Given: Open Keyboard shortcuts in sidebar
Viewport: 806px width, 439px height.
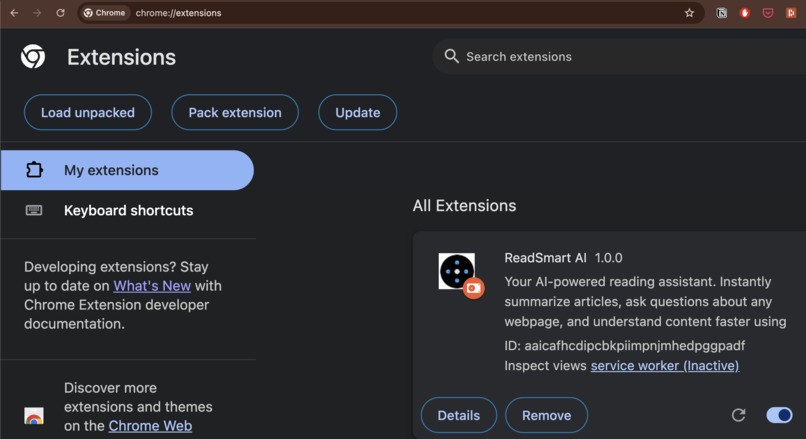Looking at the screenshot, I should click(127, 210).
